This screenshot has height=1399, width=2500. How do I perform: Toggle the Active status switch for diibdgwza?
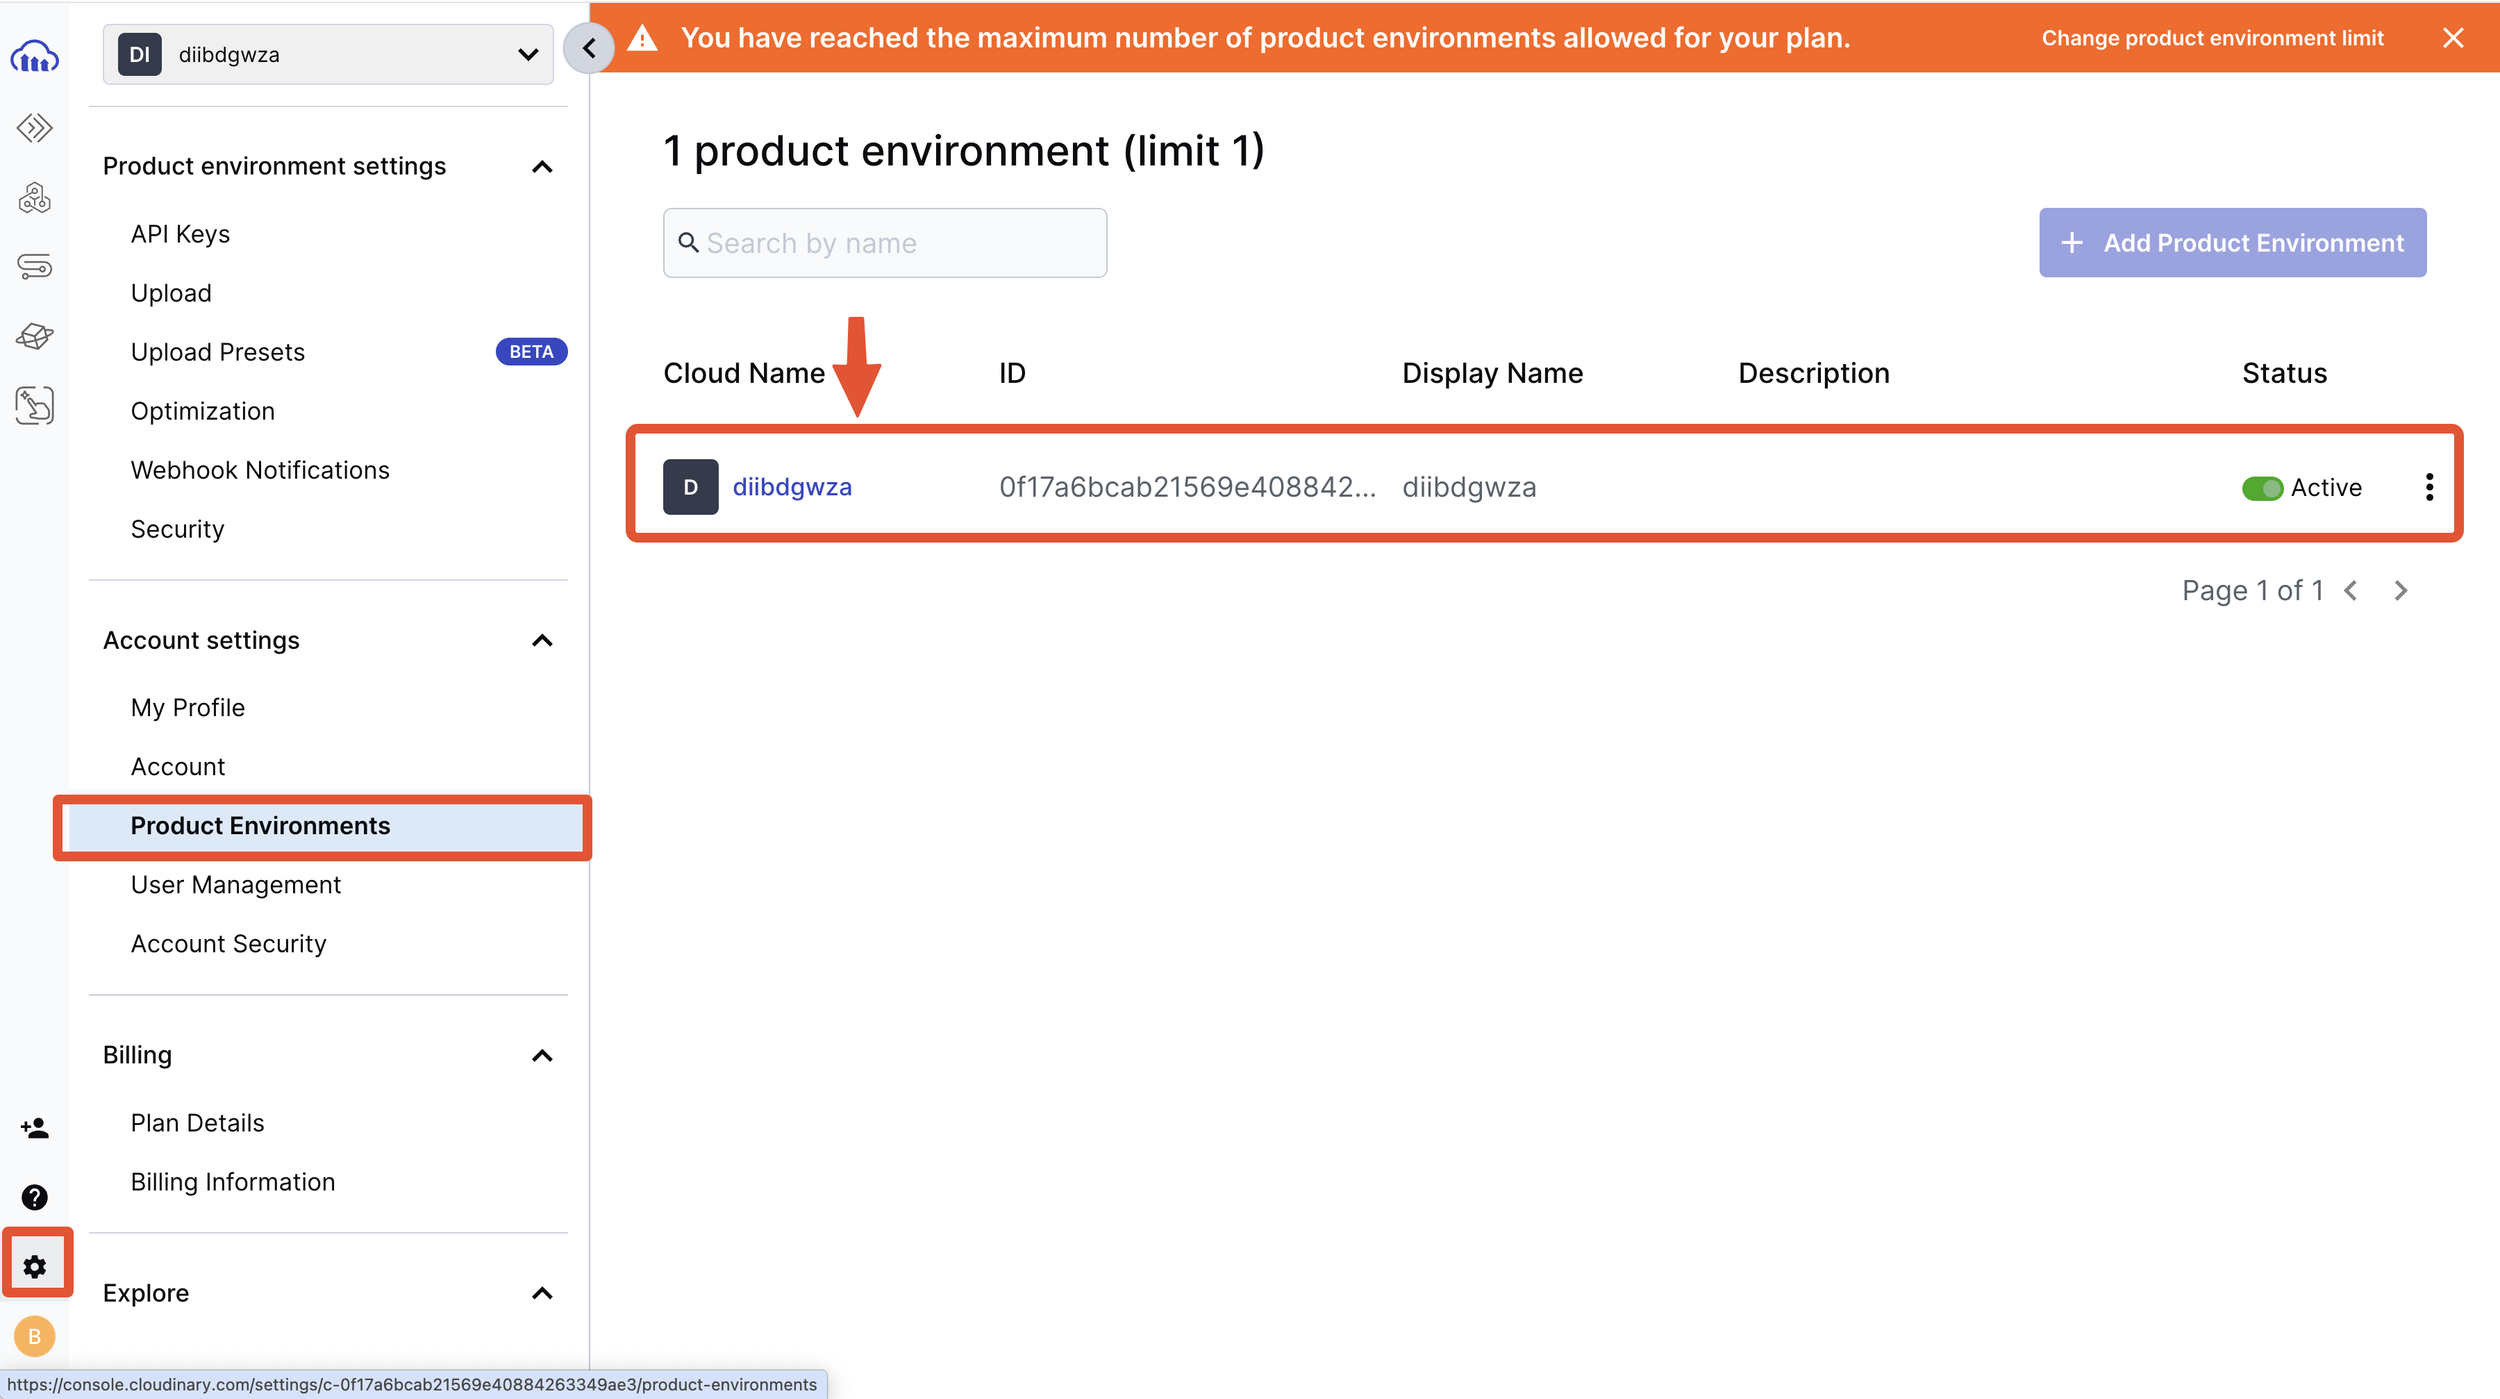tap(2264, 487)
